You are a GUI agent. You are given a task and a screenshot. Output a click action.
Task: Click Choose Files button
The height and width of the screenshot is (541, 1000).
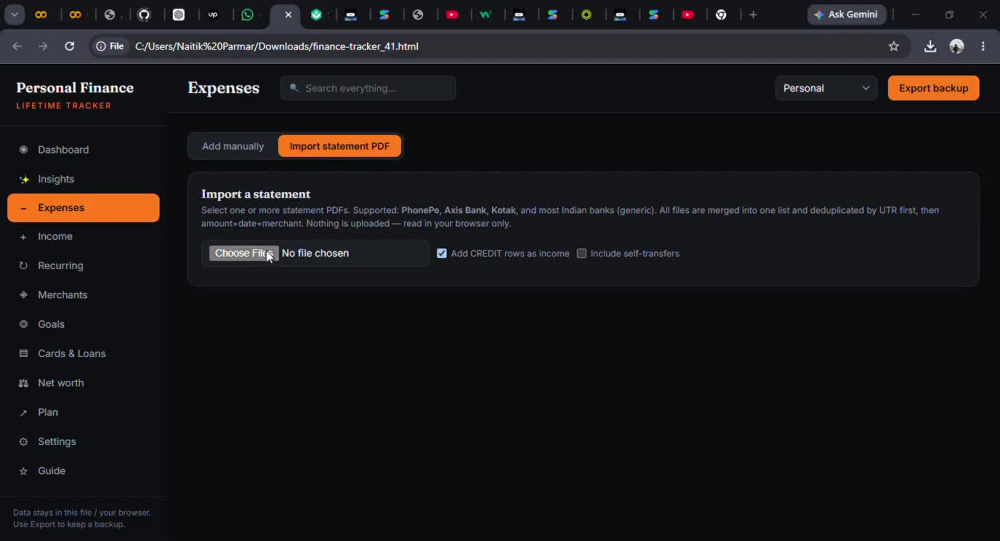click(244, 253)
